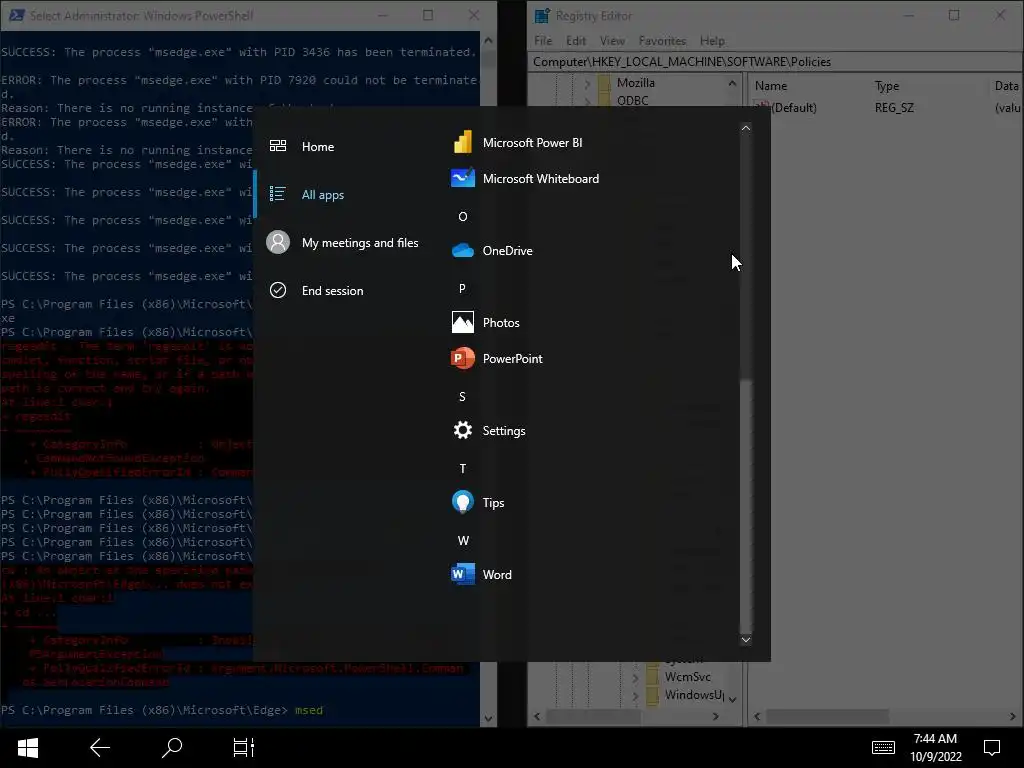Click the app list scrollbar thumb

746,506
